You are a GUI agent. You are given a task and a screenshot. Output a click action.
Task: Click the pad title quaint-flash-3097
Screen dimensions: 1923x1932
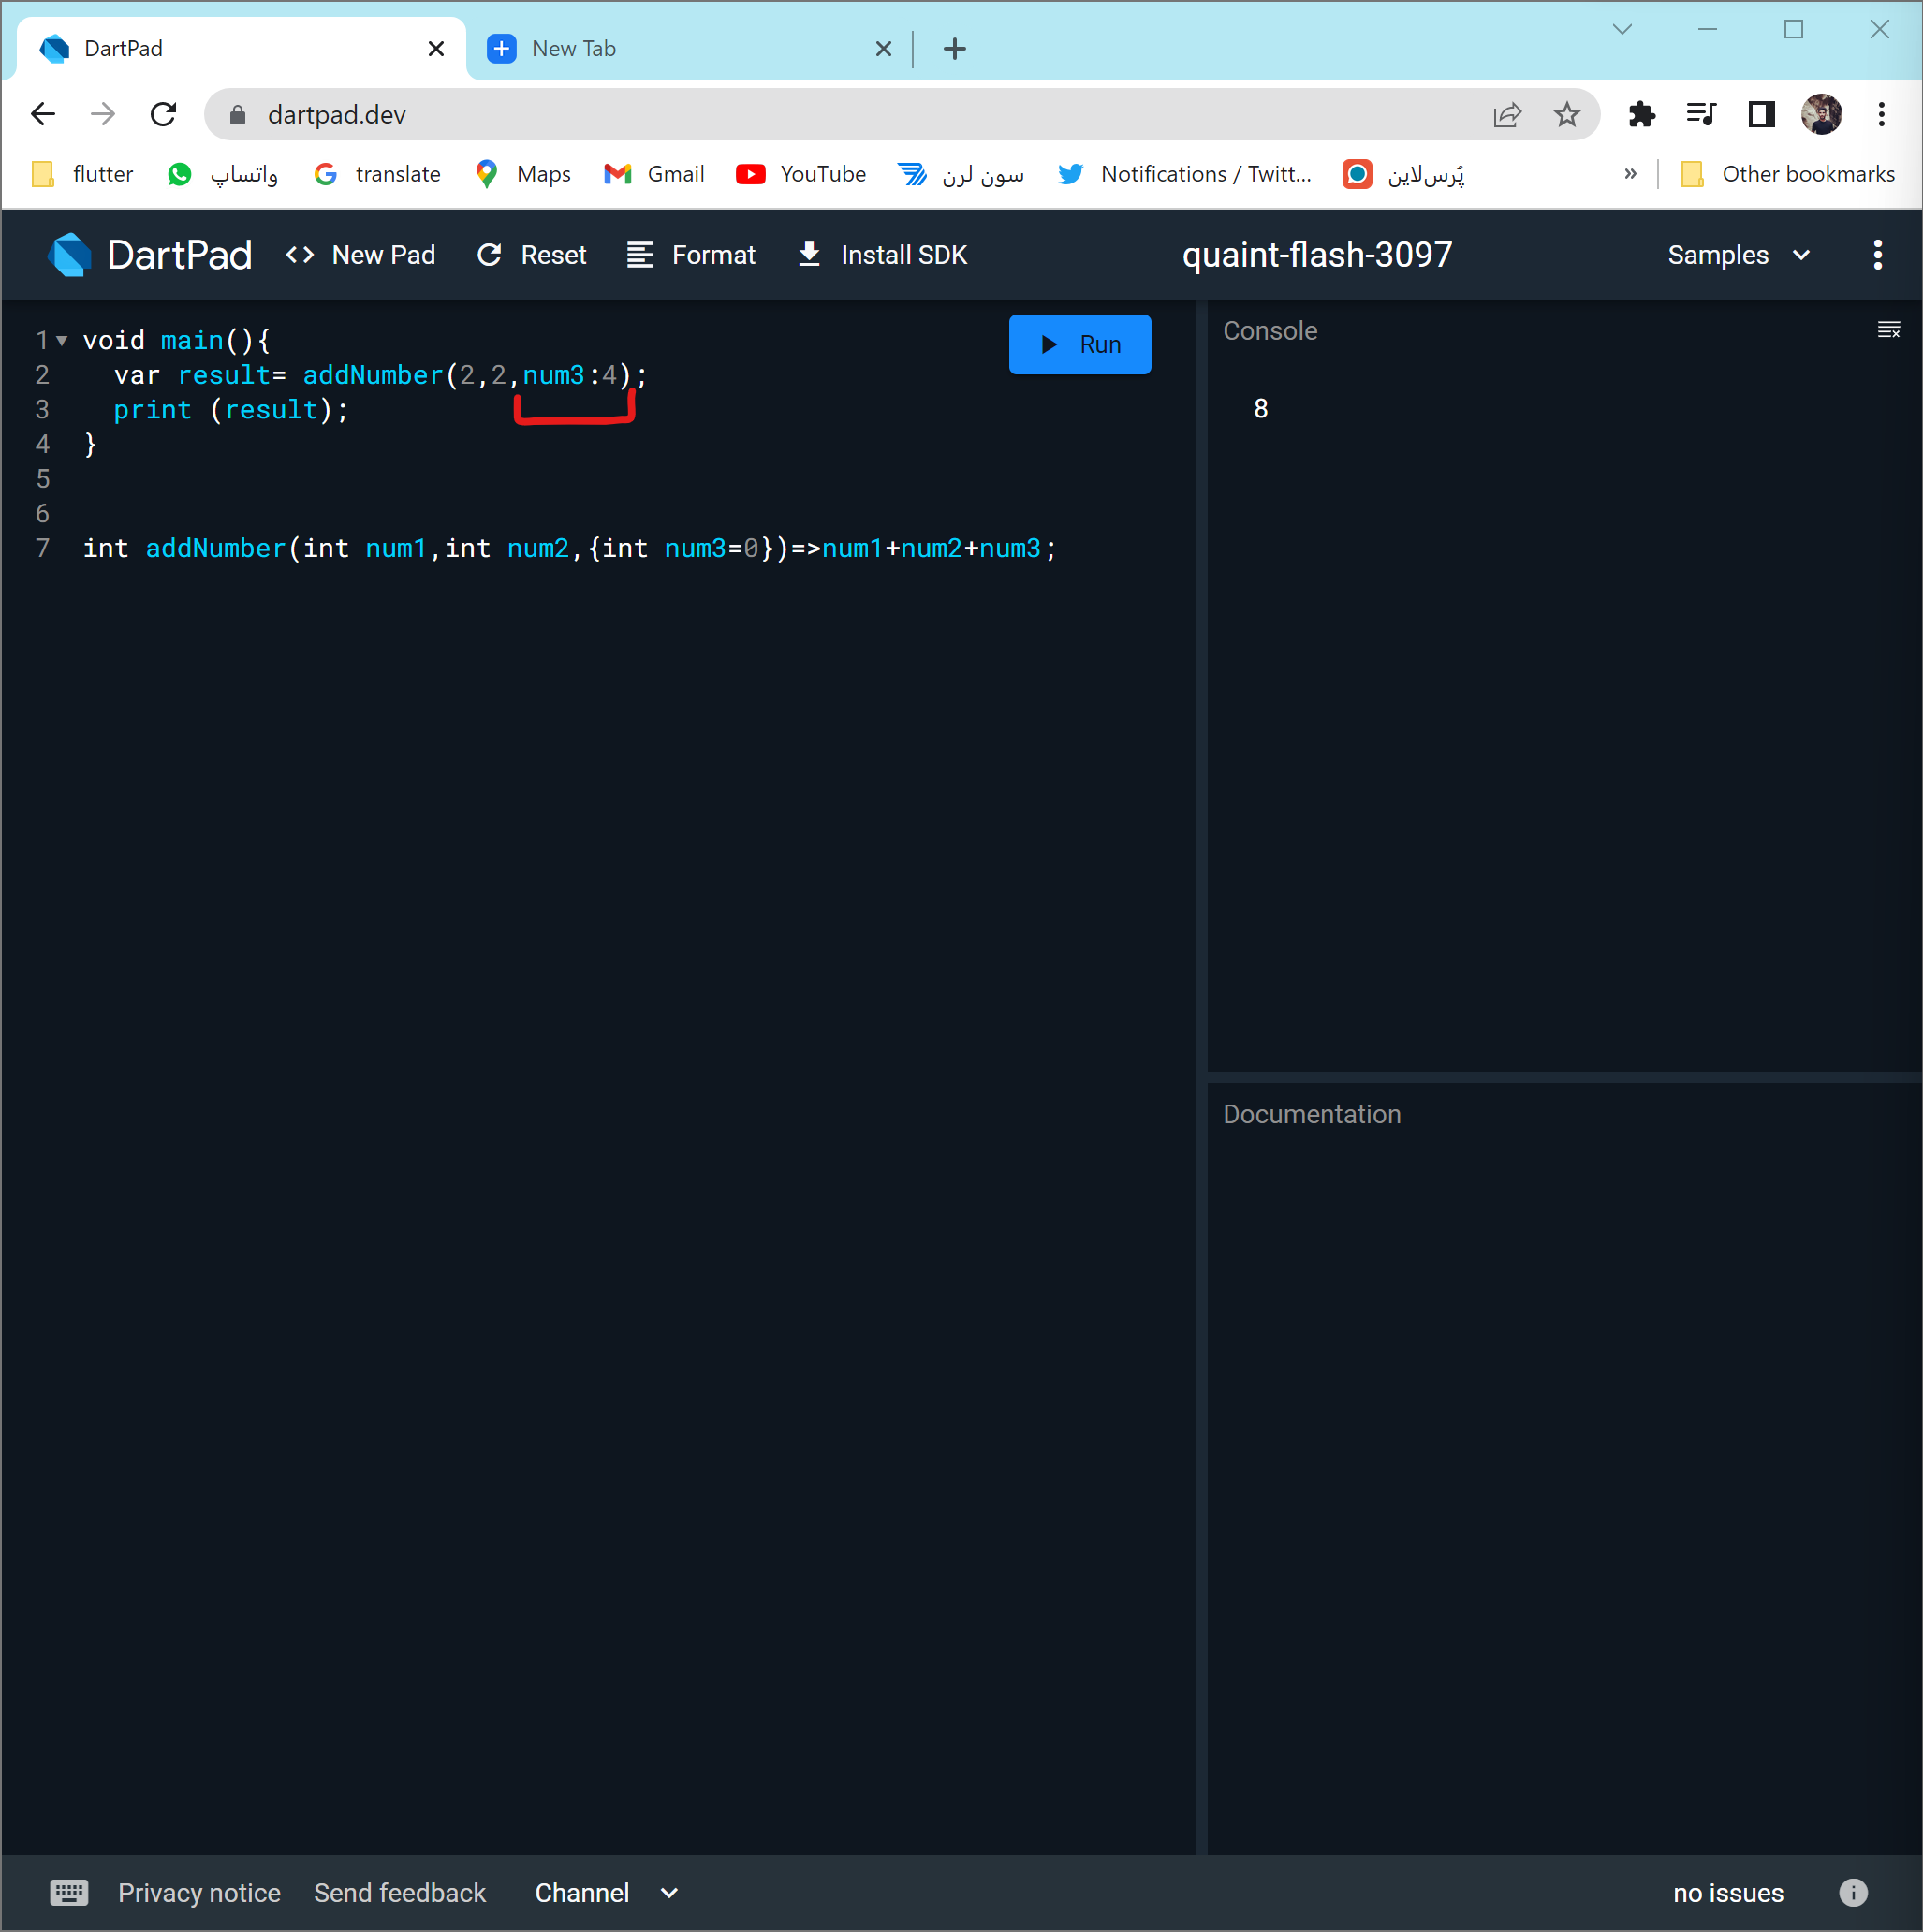[1317, 255]
